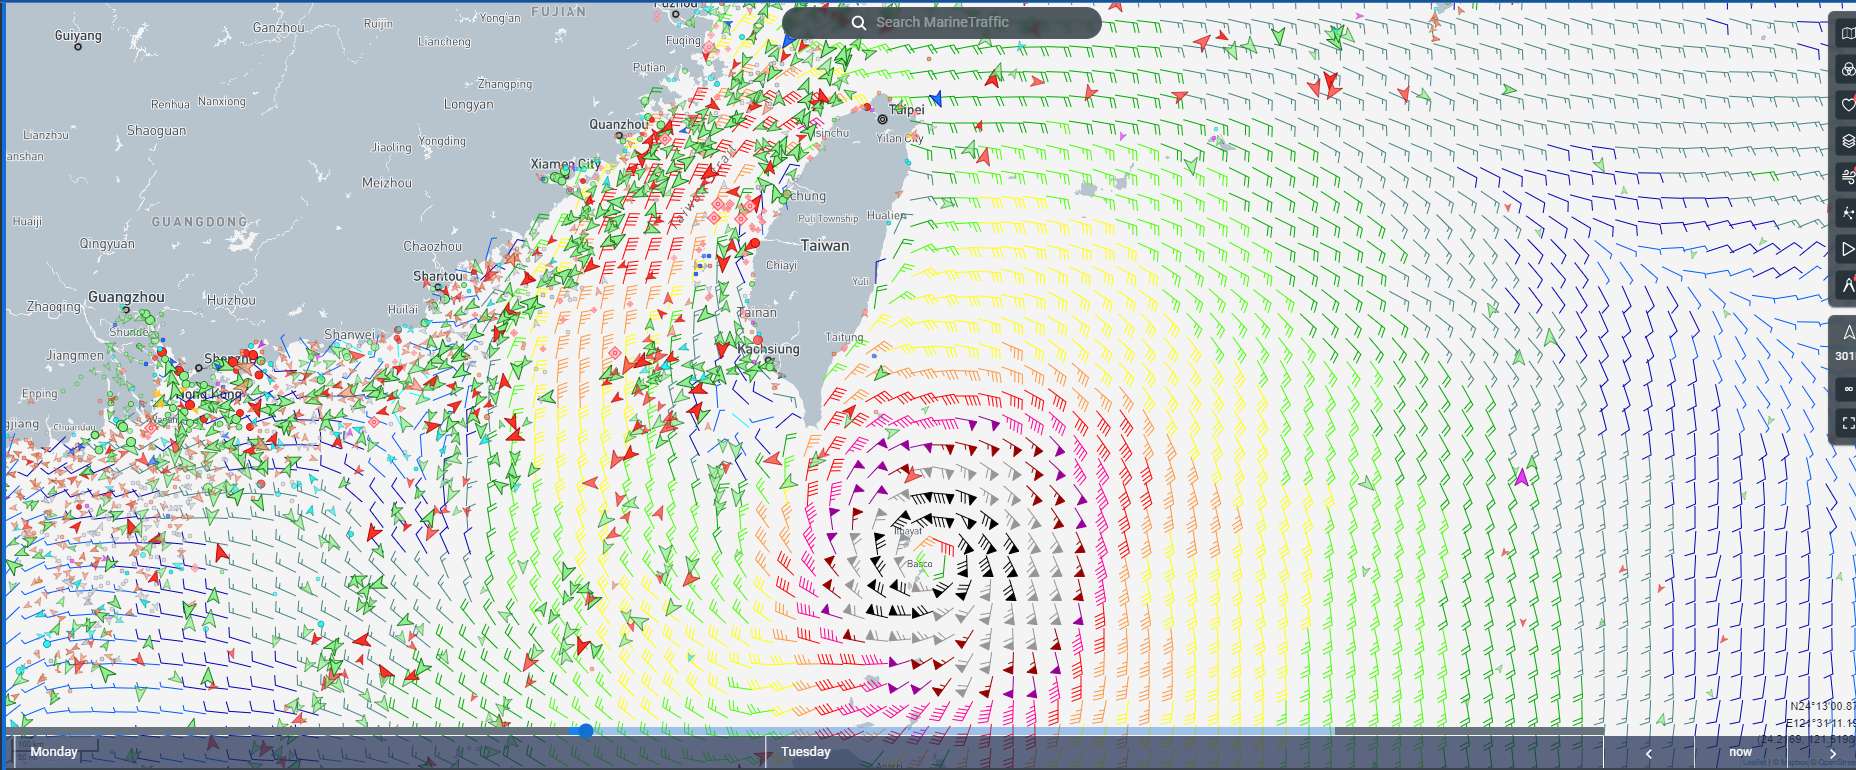
Task: Click the Qingyuan city label
Action: (107, 244)
